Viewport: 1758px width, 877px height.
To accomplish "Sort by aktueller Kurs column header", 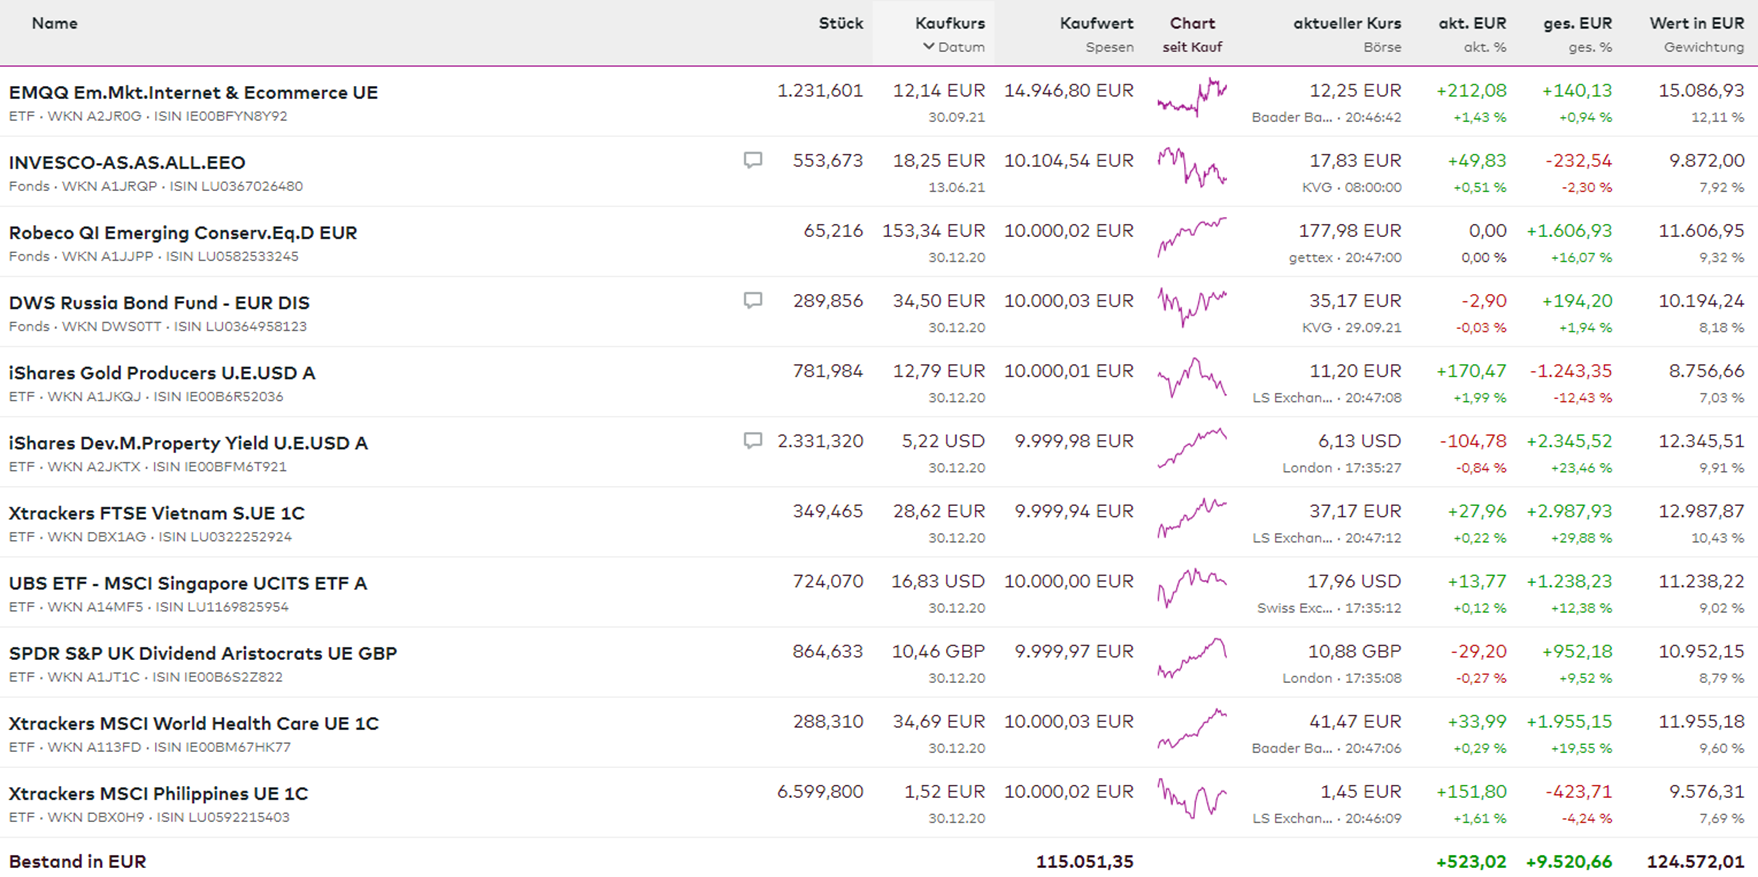I will (1347, 23).
